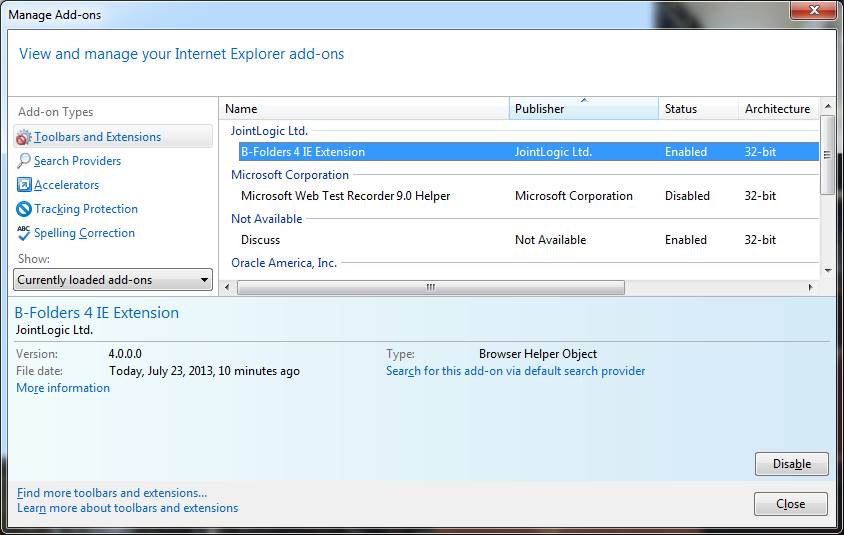Click the Accelerators arrow icon

24,185
